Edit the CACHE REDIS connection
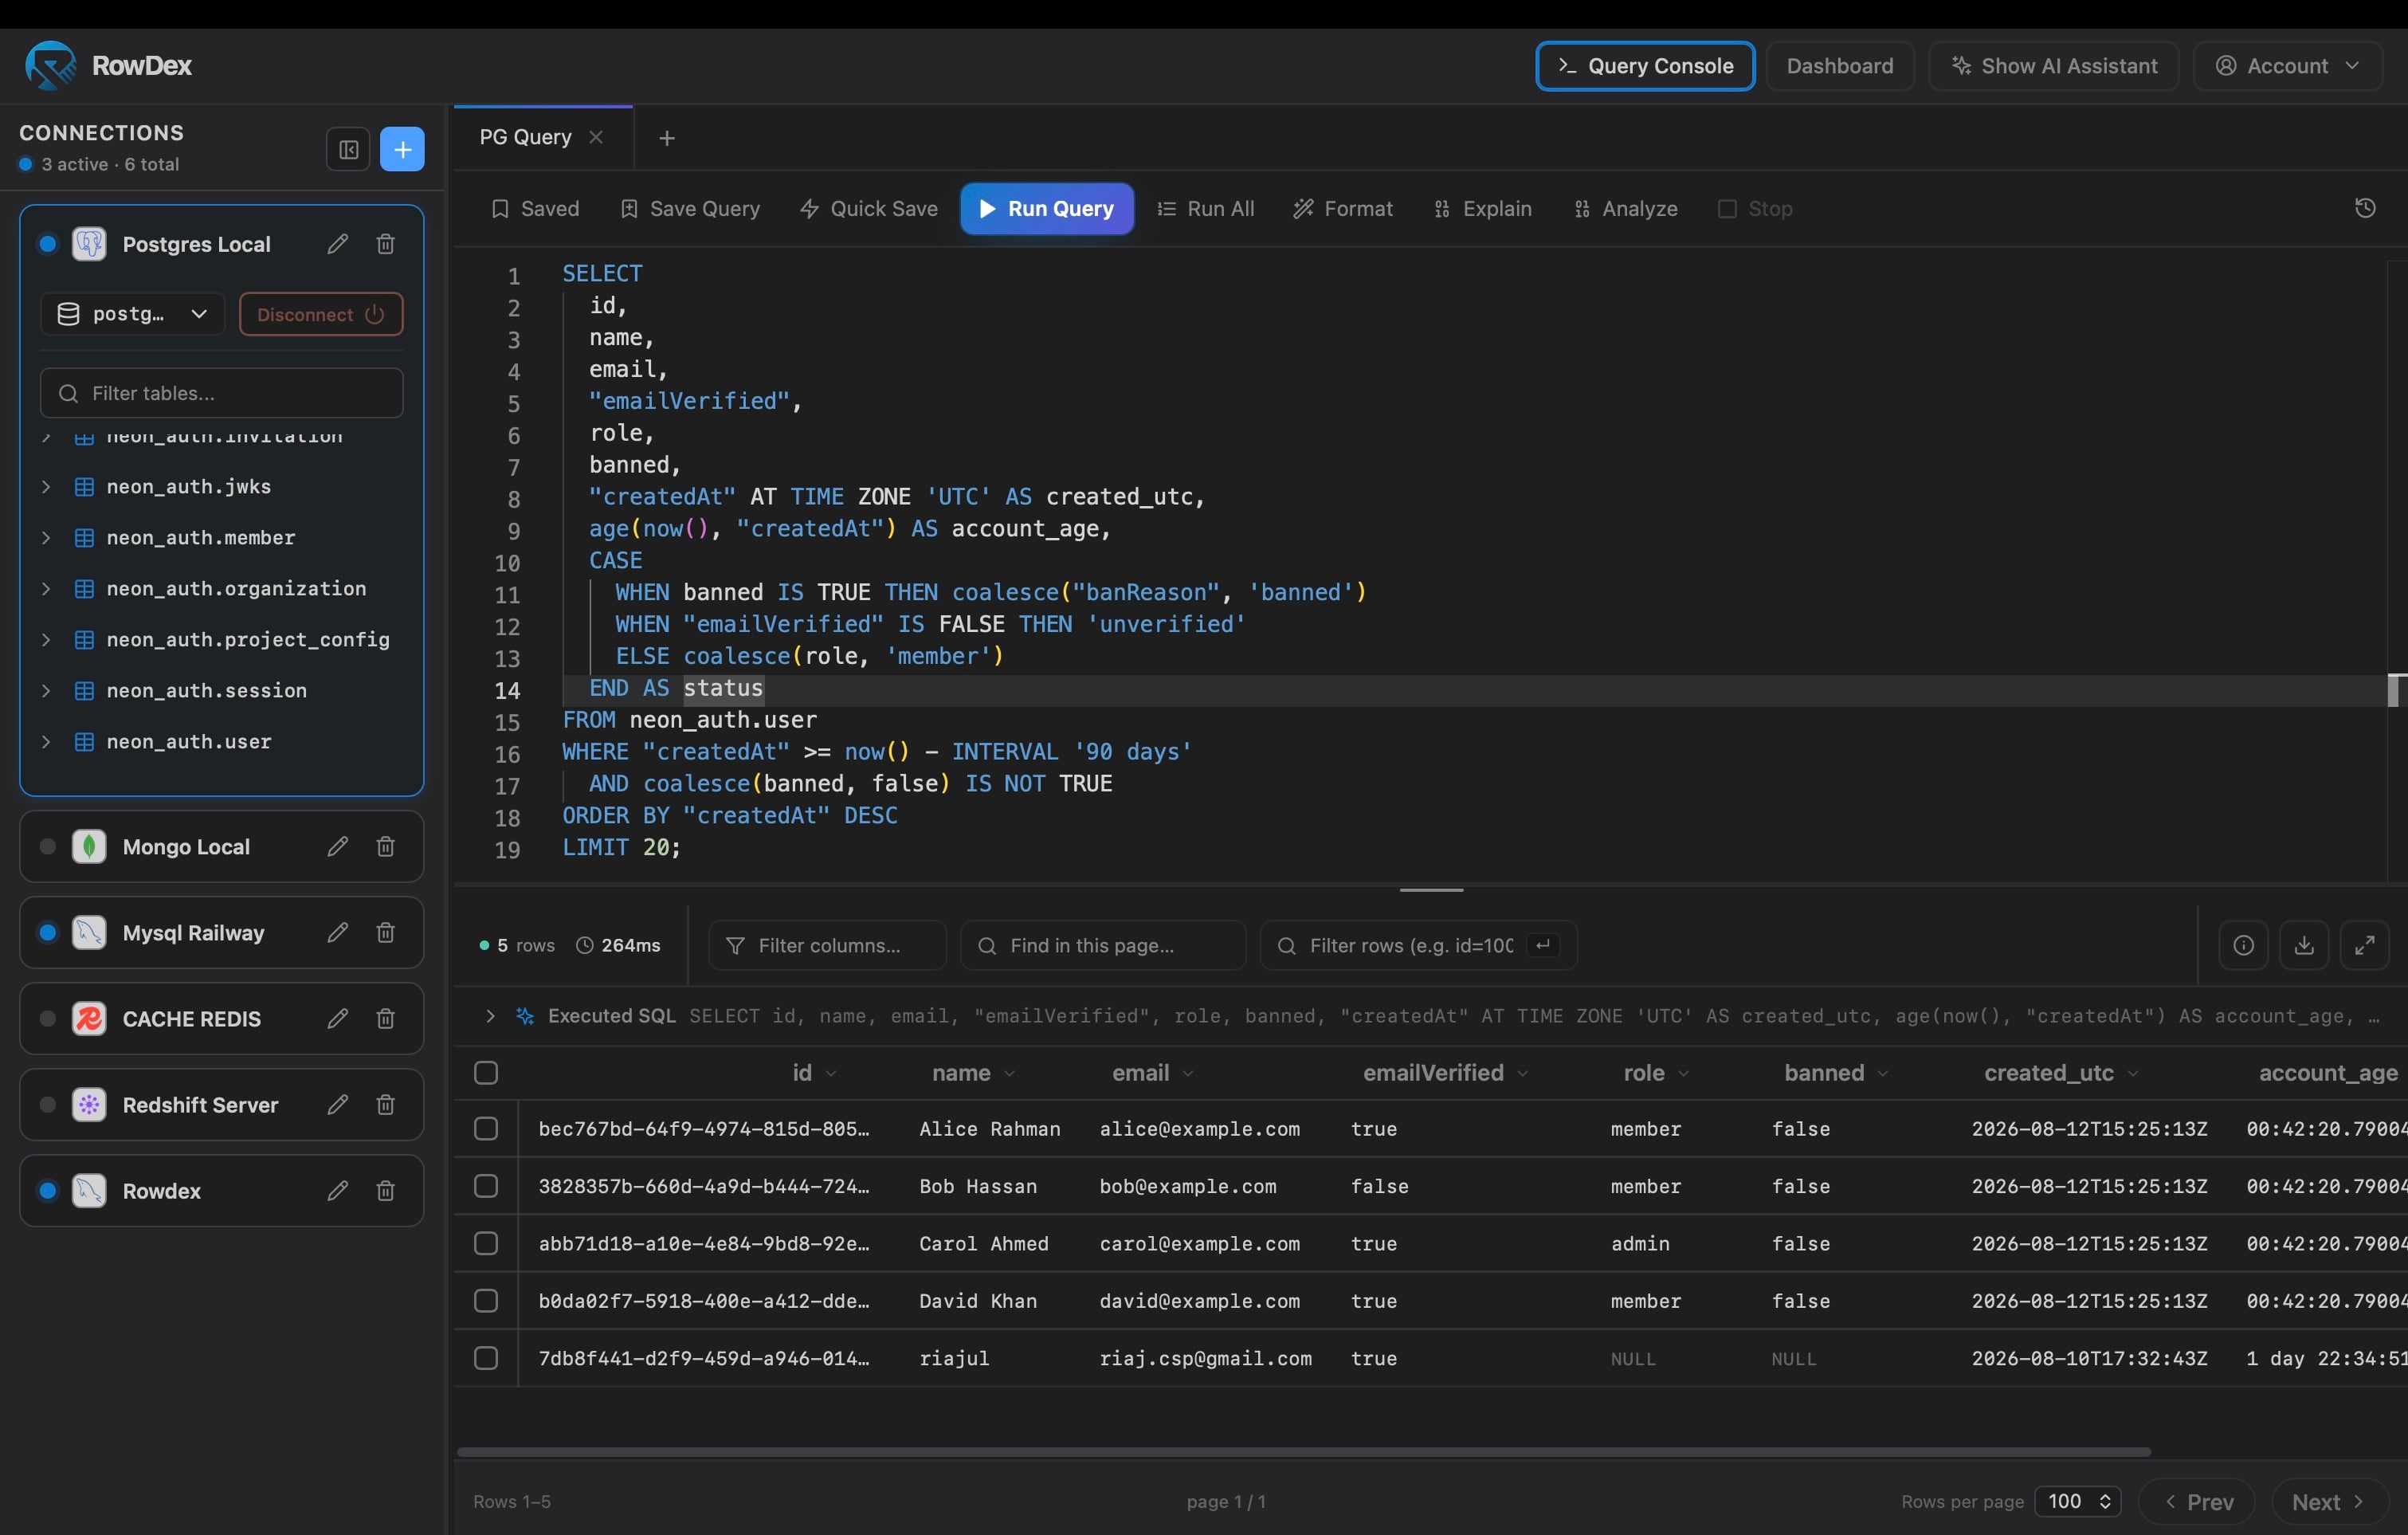Screen dimensions: 2408x1535 pos(338,1019)
